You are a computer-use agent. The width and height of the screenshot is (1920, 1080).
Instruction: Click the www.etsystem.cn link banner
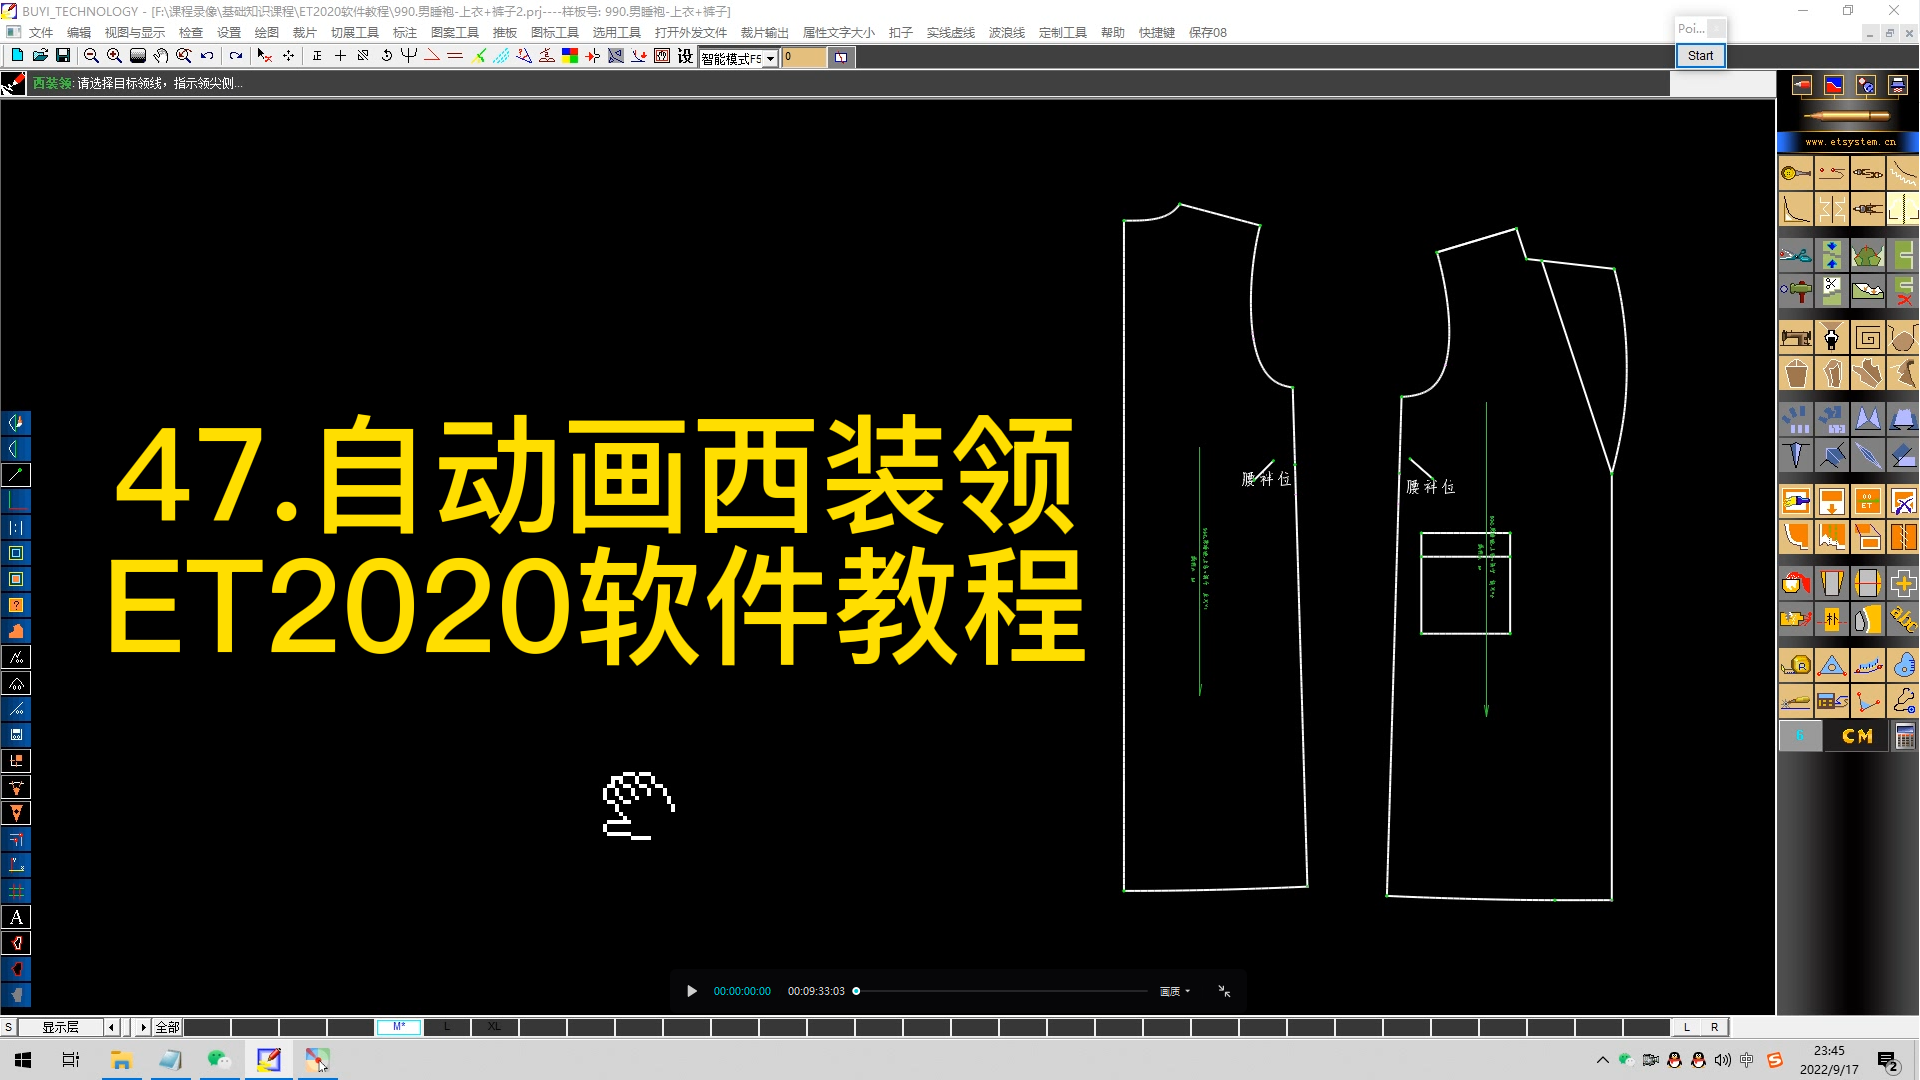click(1850, 142)
